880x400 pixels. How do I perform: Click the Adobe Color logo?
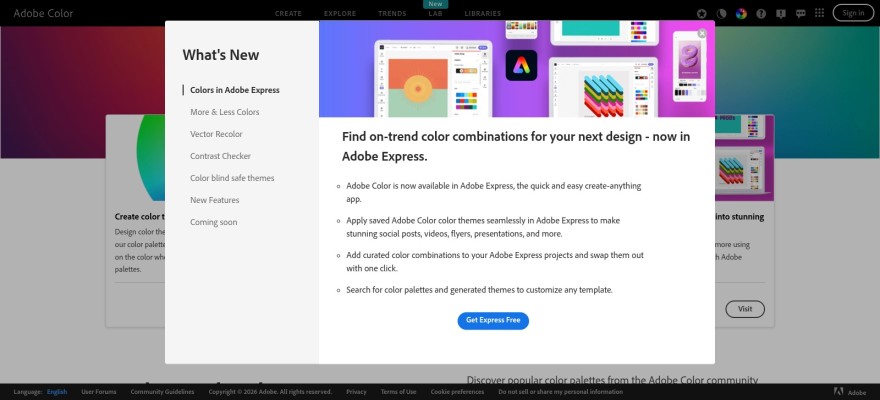[43, 13]
